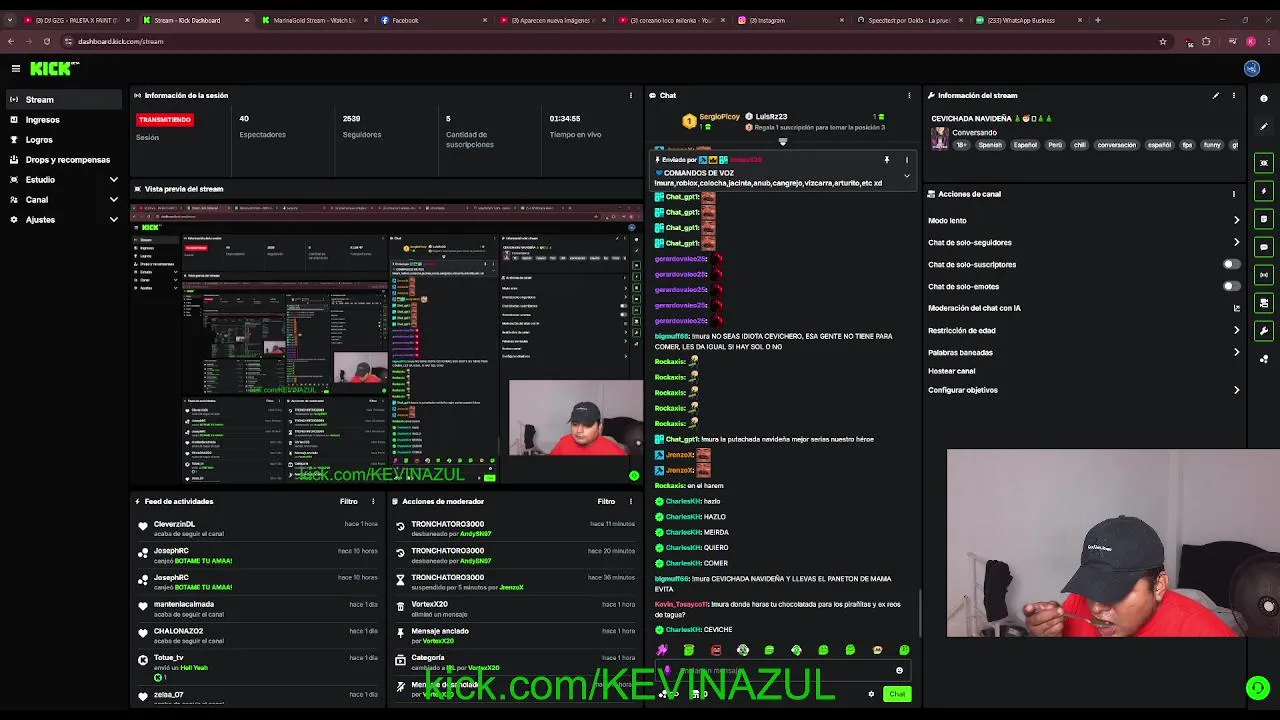
Task: Open Logros in sidebar
Action: 64,139
